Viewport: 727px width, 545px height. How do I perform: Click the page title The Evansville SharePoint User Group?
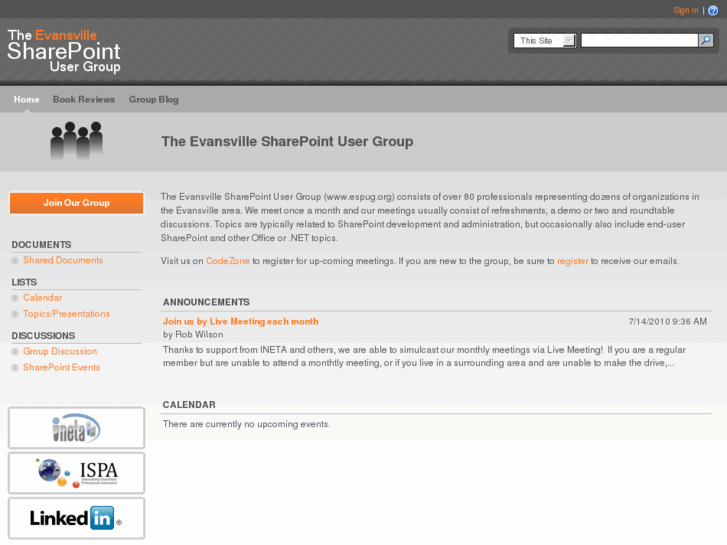click(x=287, y=141)
